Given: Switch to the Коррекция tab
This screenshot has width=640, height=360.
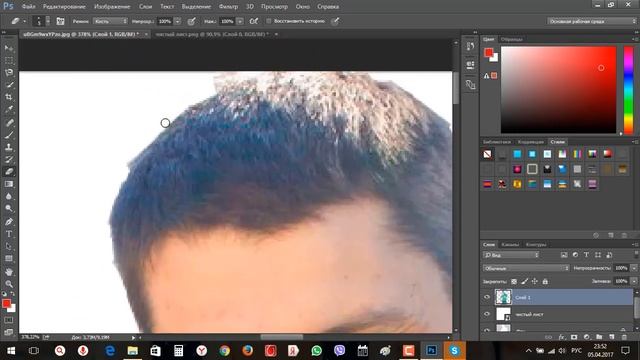Looking at the screenshot, I should pos(531,142).
